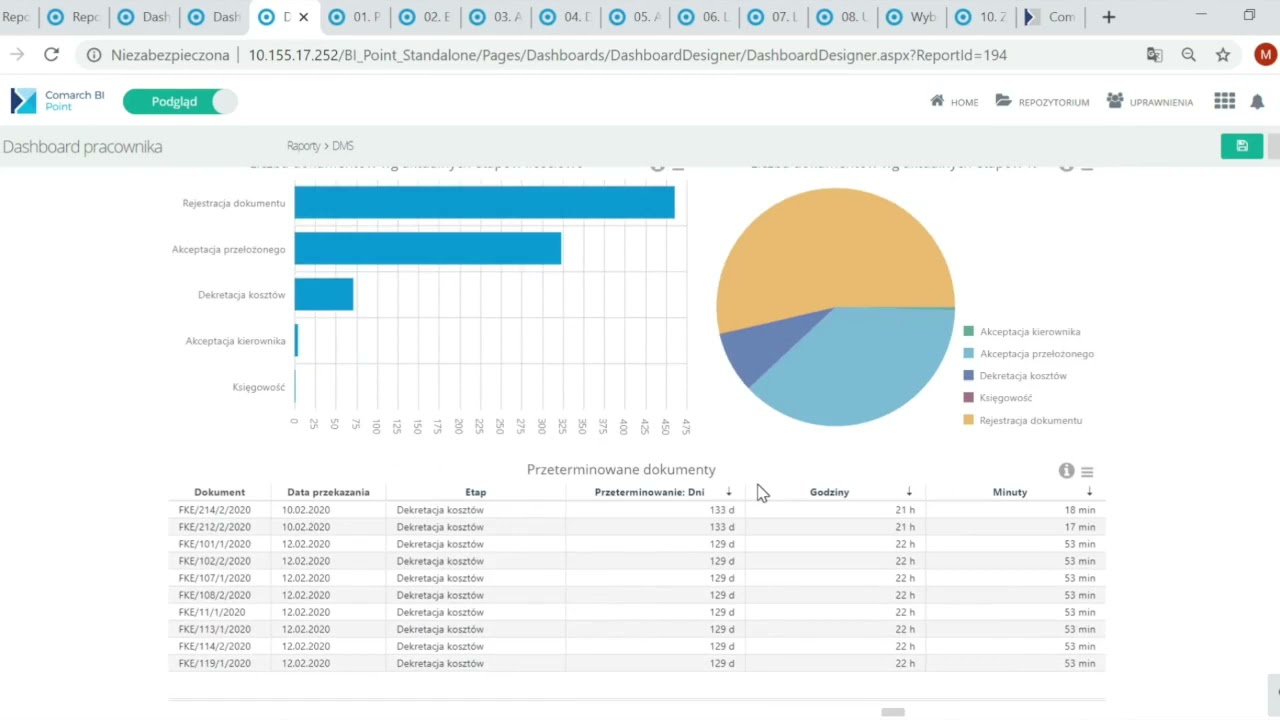This screenshot has height=720, width=1280.
Task: Open the applications grid menu icon
Action: [1224, 101]
